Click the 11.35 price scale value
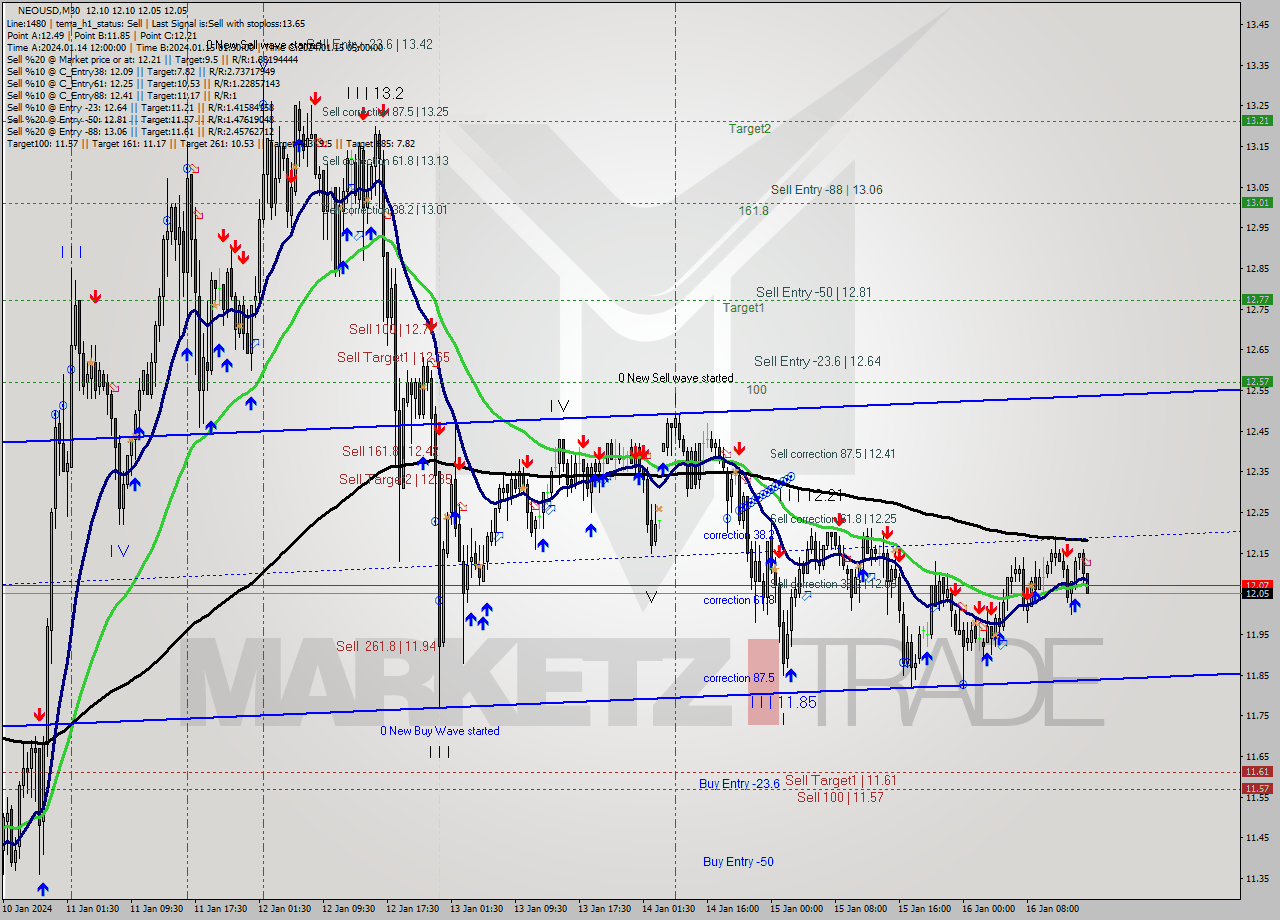This screenshot has width=1280, height=920. point(1257,879)
